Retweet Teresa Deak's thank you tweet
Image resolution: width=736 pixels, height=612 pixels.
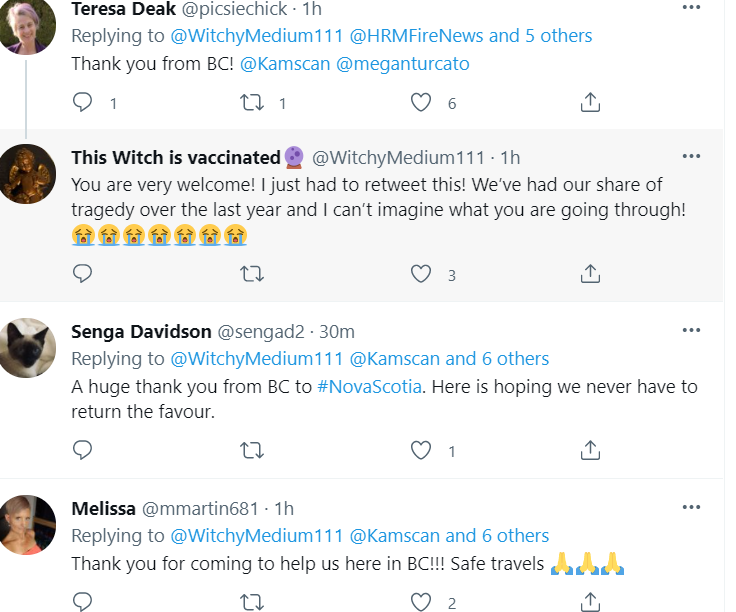click(x=253, y=102)
